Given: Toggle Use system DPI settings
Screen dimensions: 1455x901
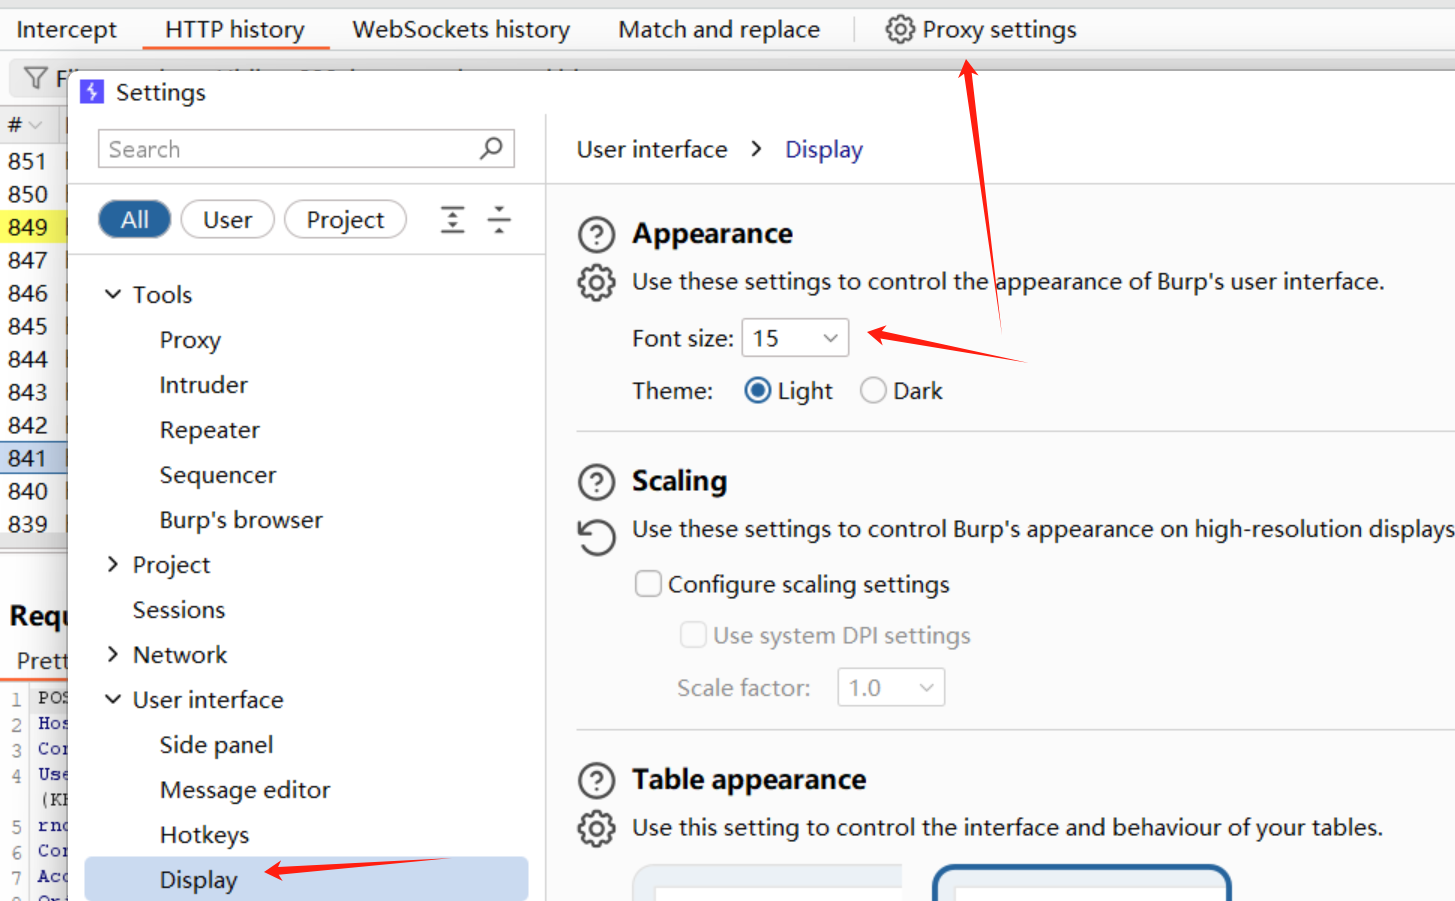Looking at the screenshot, I should (x=693, y=634).
